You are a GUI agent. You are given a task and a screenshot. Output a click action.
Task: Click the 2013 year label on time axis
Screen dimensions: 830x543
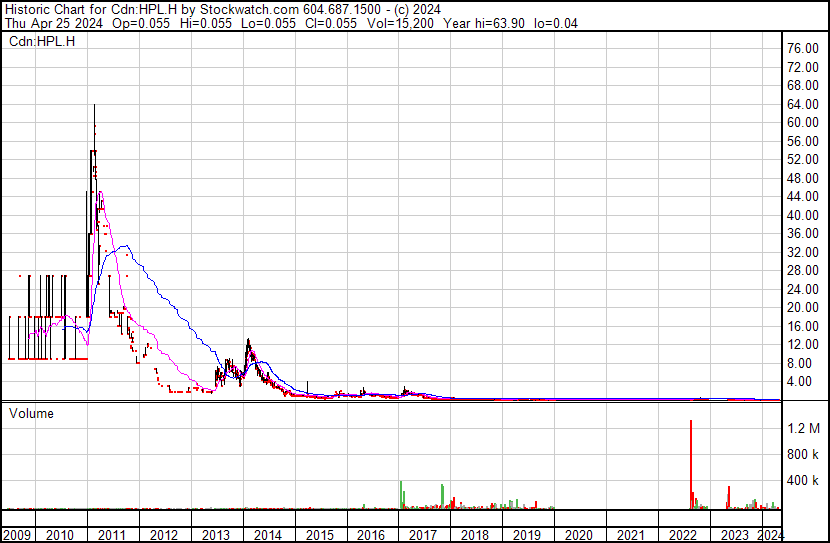[216, 535]
